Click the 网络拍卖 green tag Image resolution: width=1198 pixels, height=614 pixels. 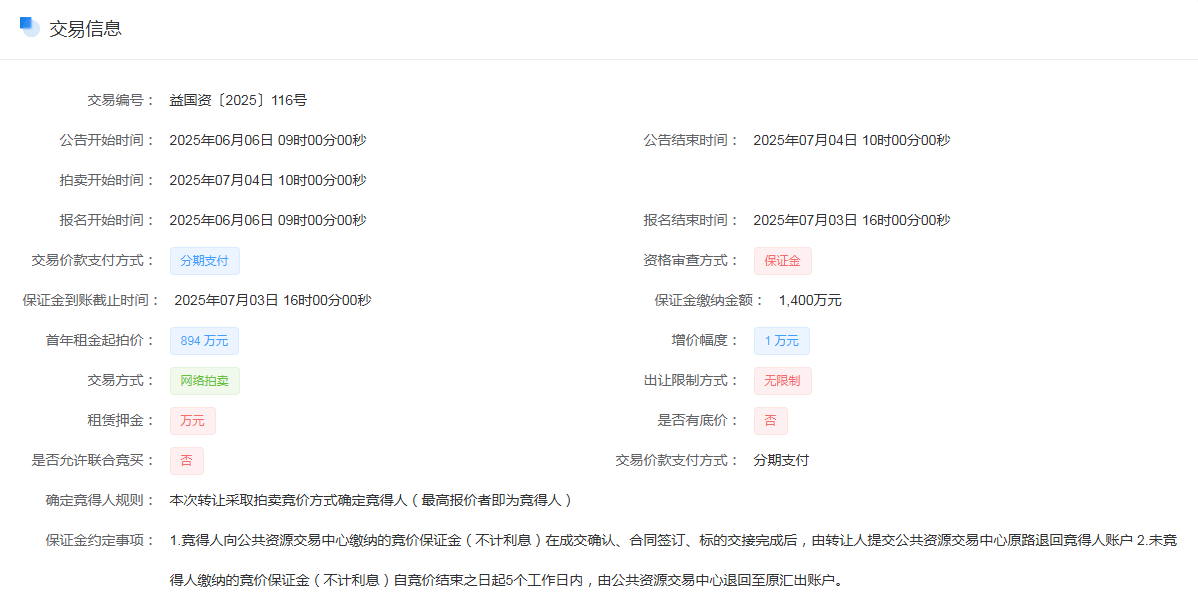pyautogui.click(x=205, y=380)
